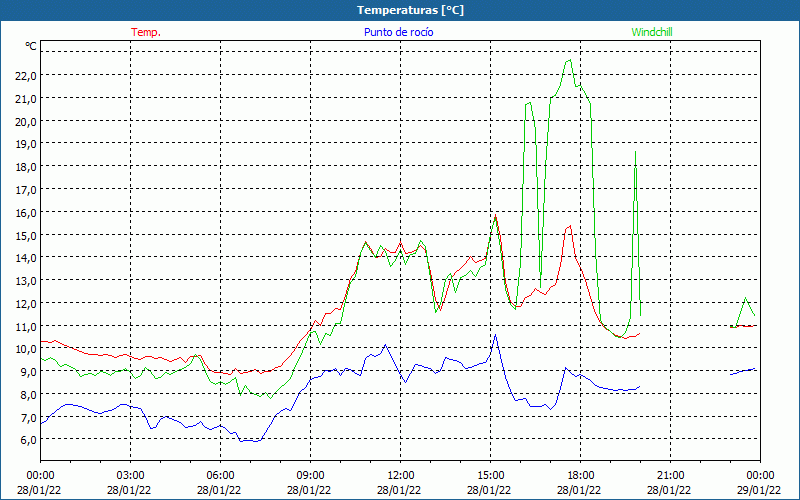800x500 pixels.
Task: Click the 06:00 time axis label
Action: point(220,476)
